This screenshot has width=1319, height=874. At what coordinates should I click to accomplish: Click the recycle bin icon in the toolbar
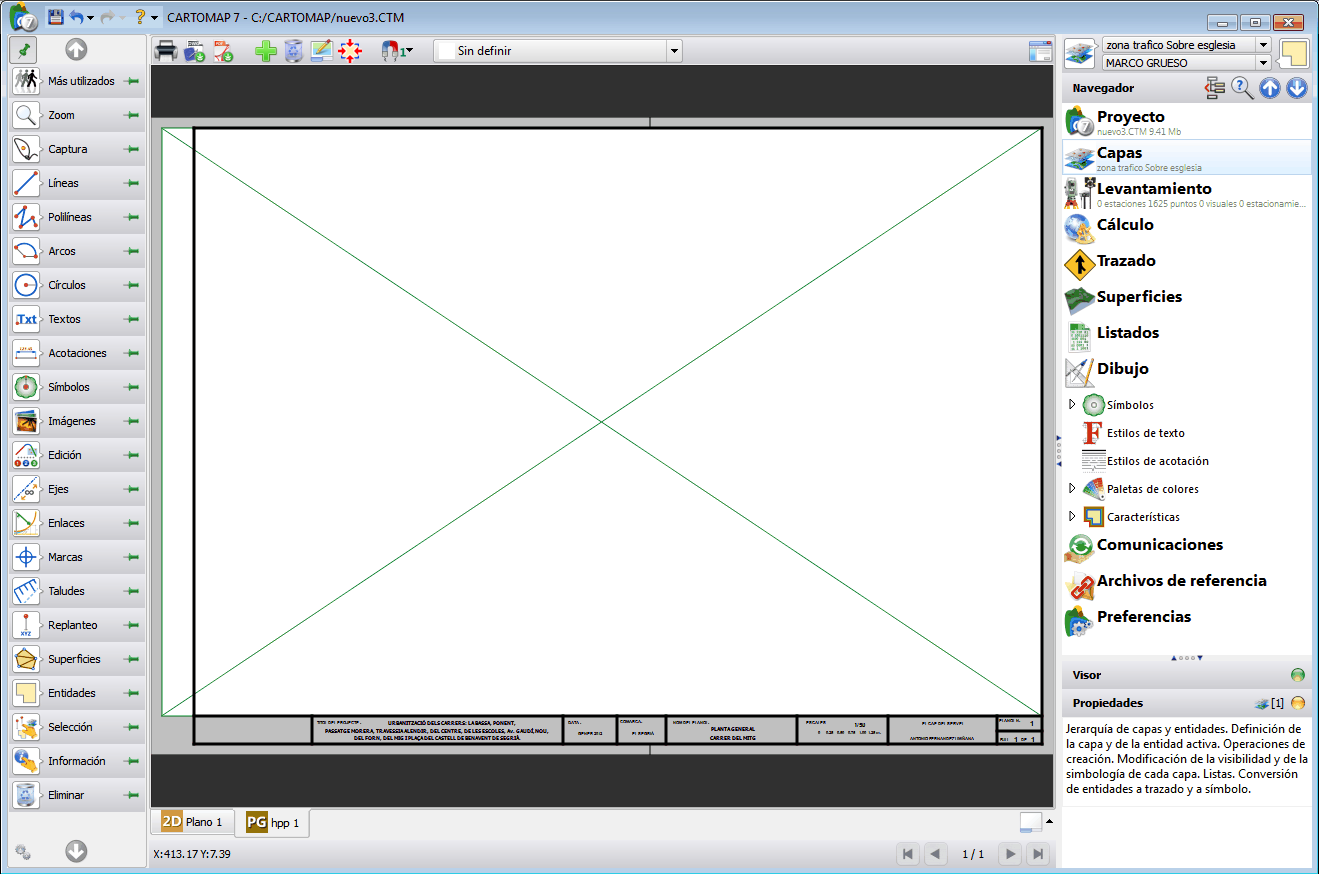point(293,51)
